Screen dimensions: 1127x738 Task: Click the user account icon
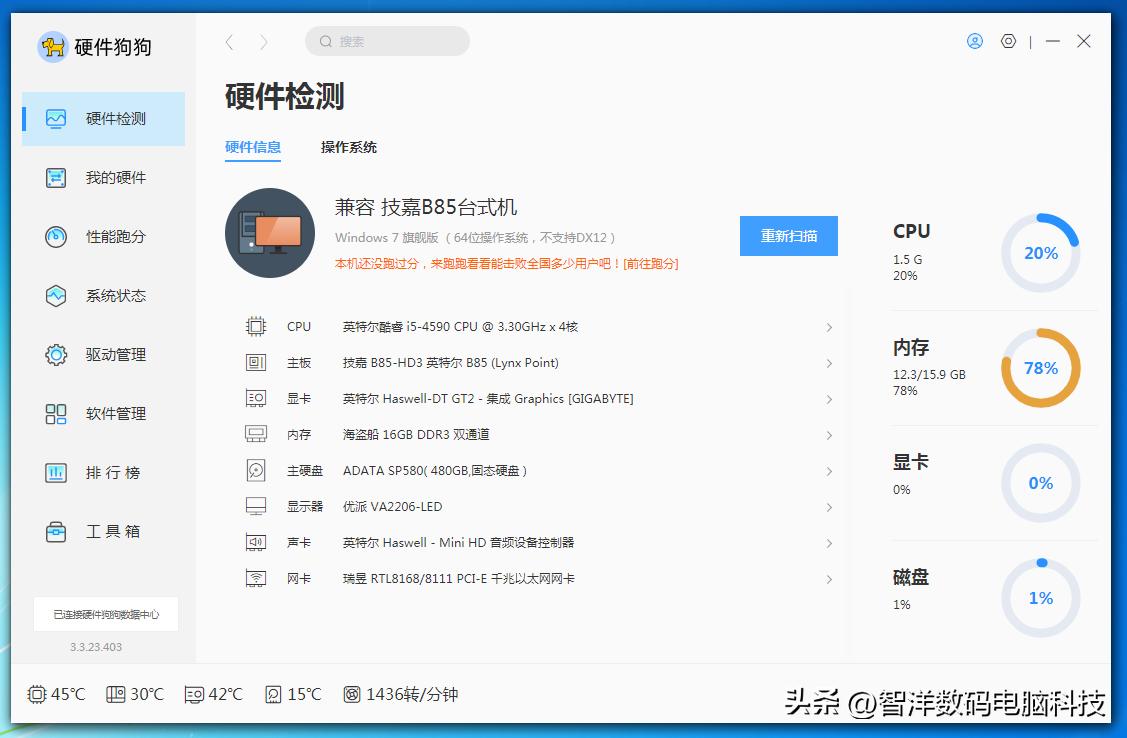click(x=974, y=41)
